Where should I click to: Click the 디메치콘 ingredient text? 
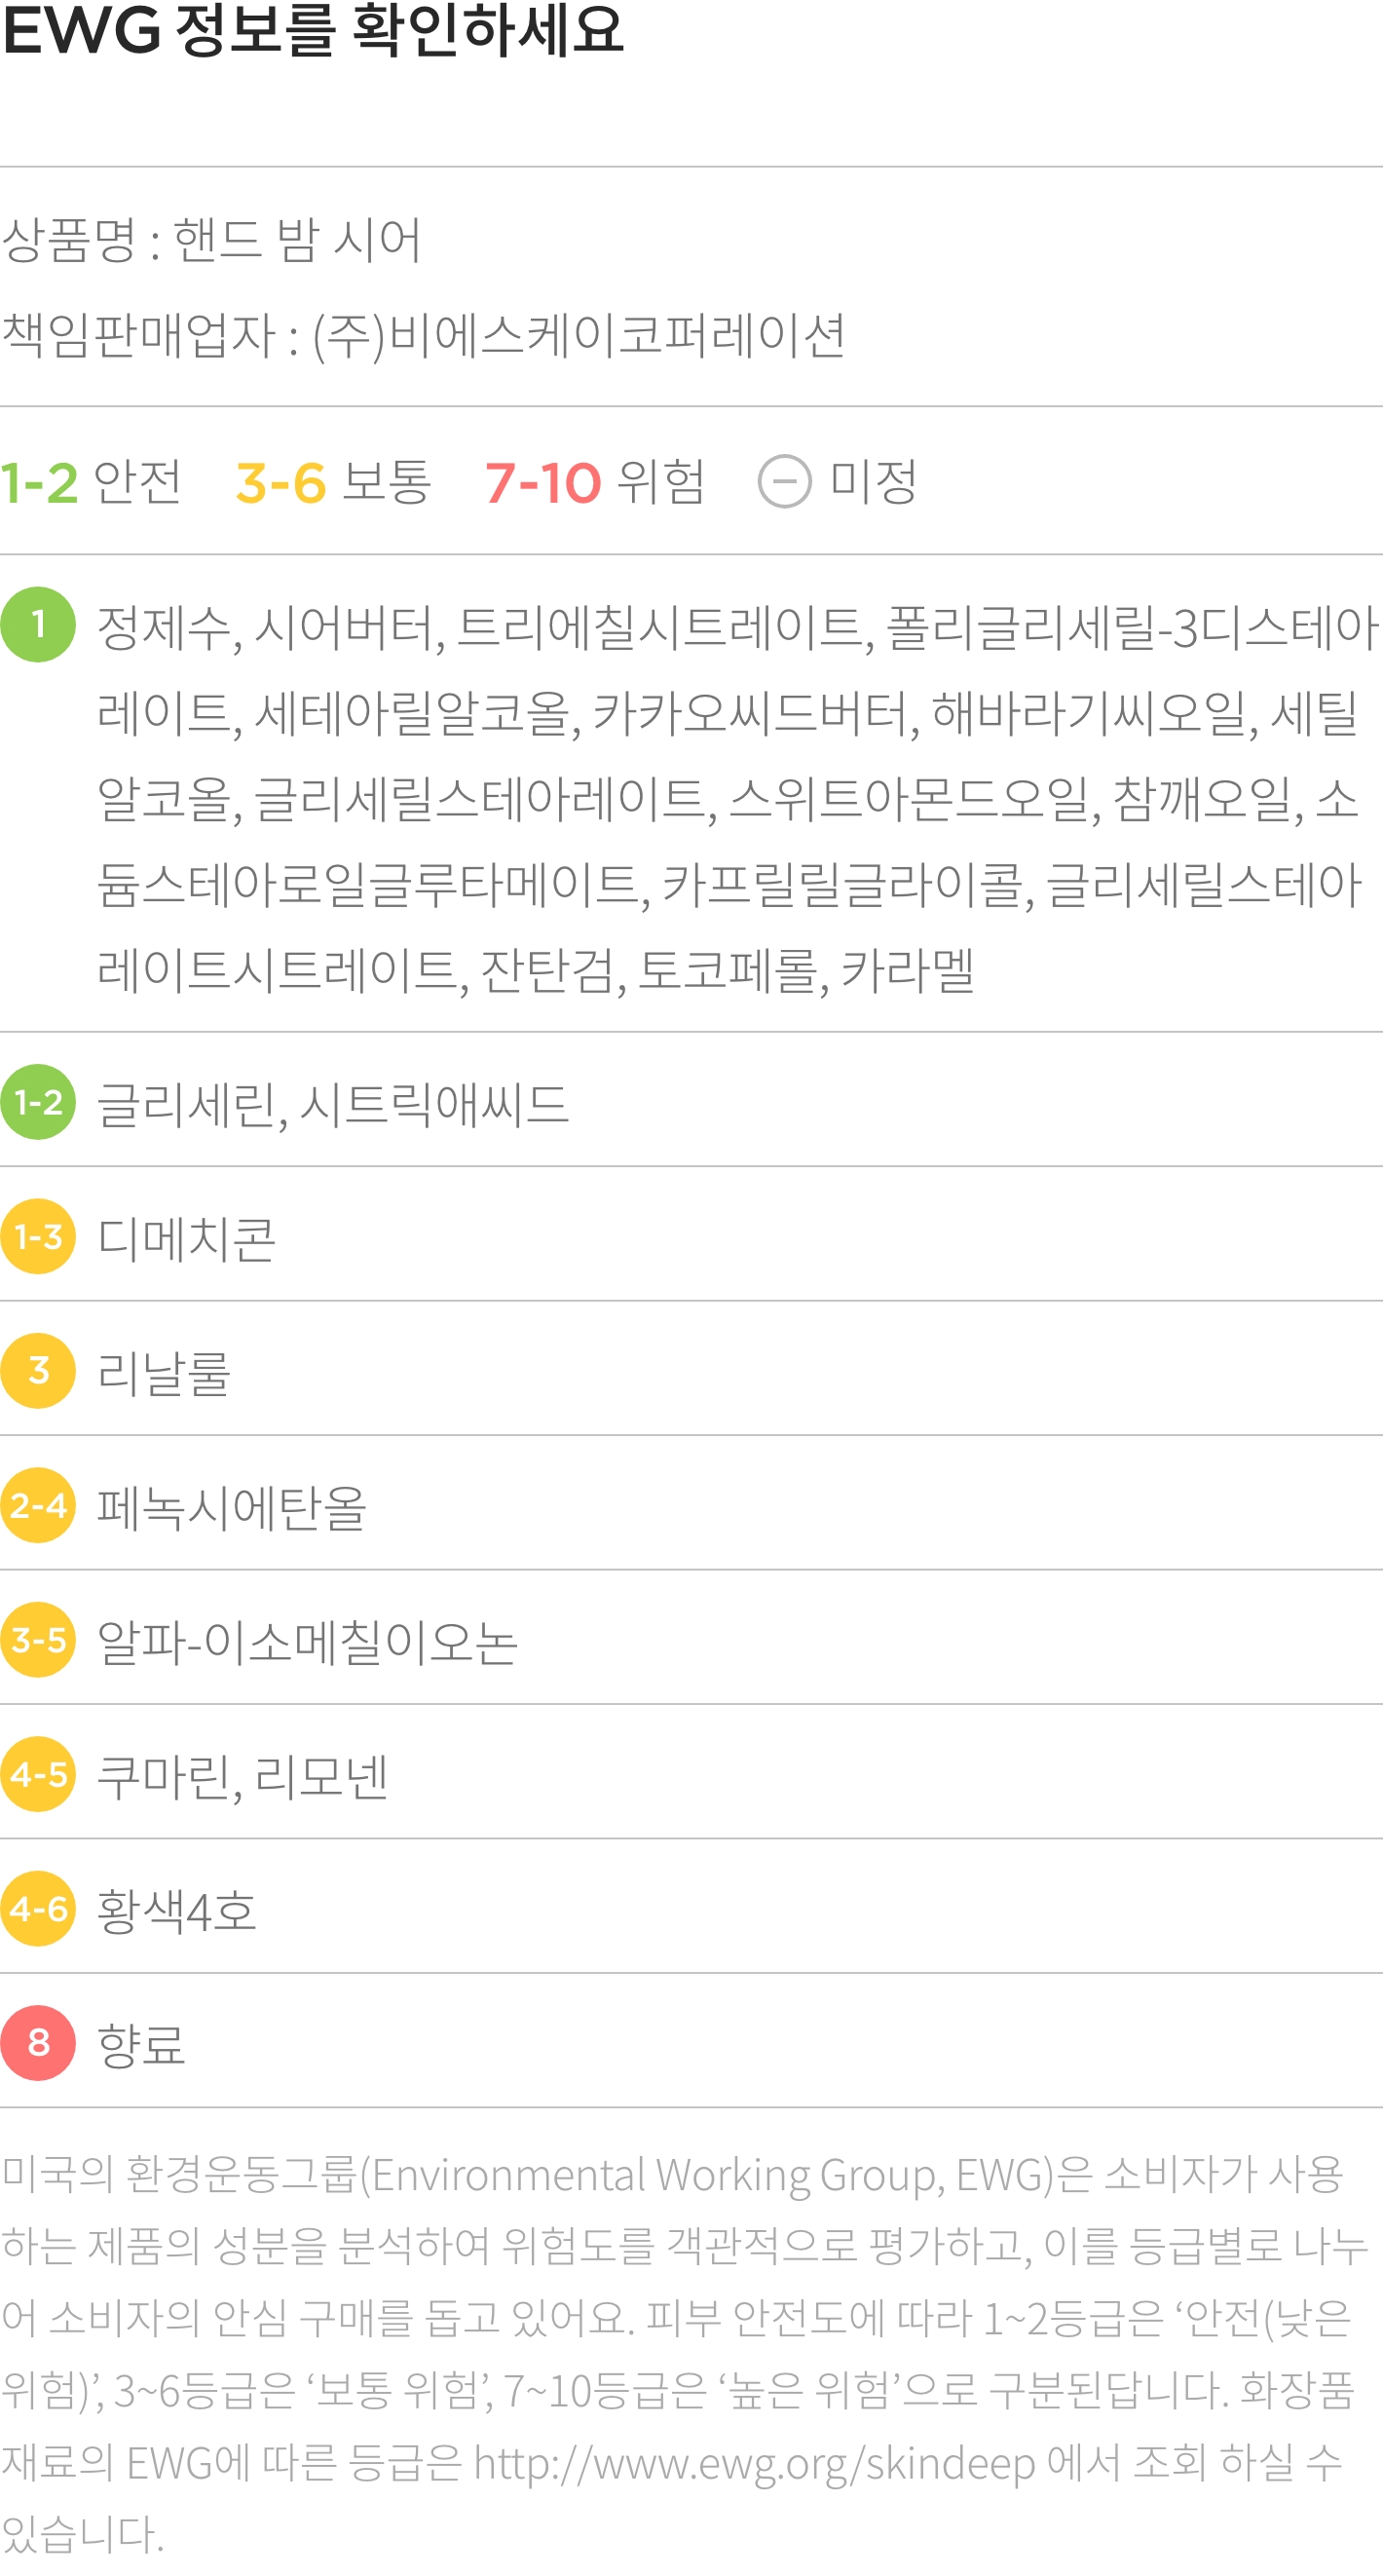186,1238
